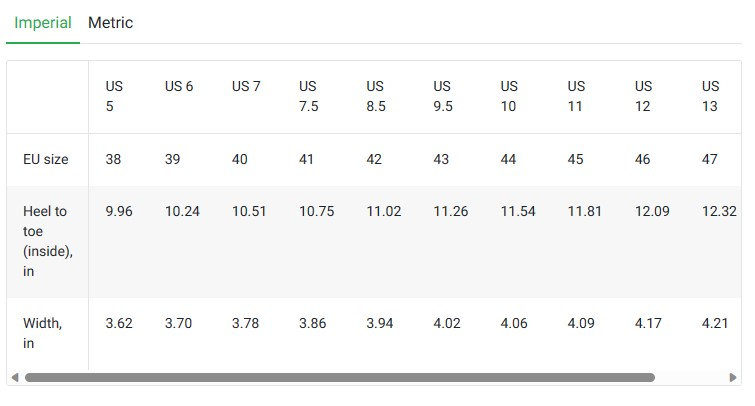Click the left scrollbar arrow
755x406 pixels.
[x=15, y=377]
